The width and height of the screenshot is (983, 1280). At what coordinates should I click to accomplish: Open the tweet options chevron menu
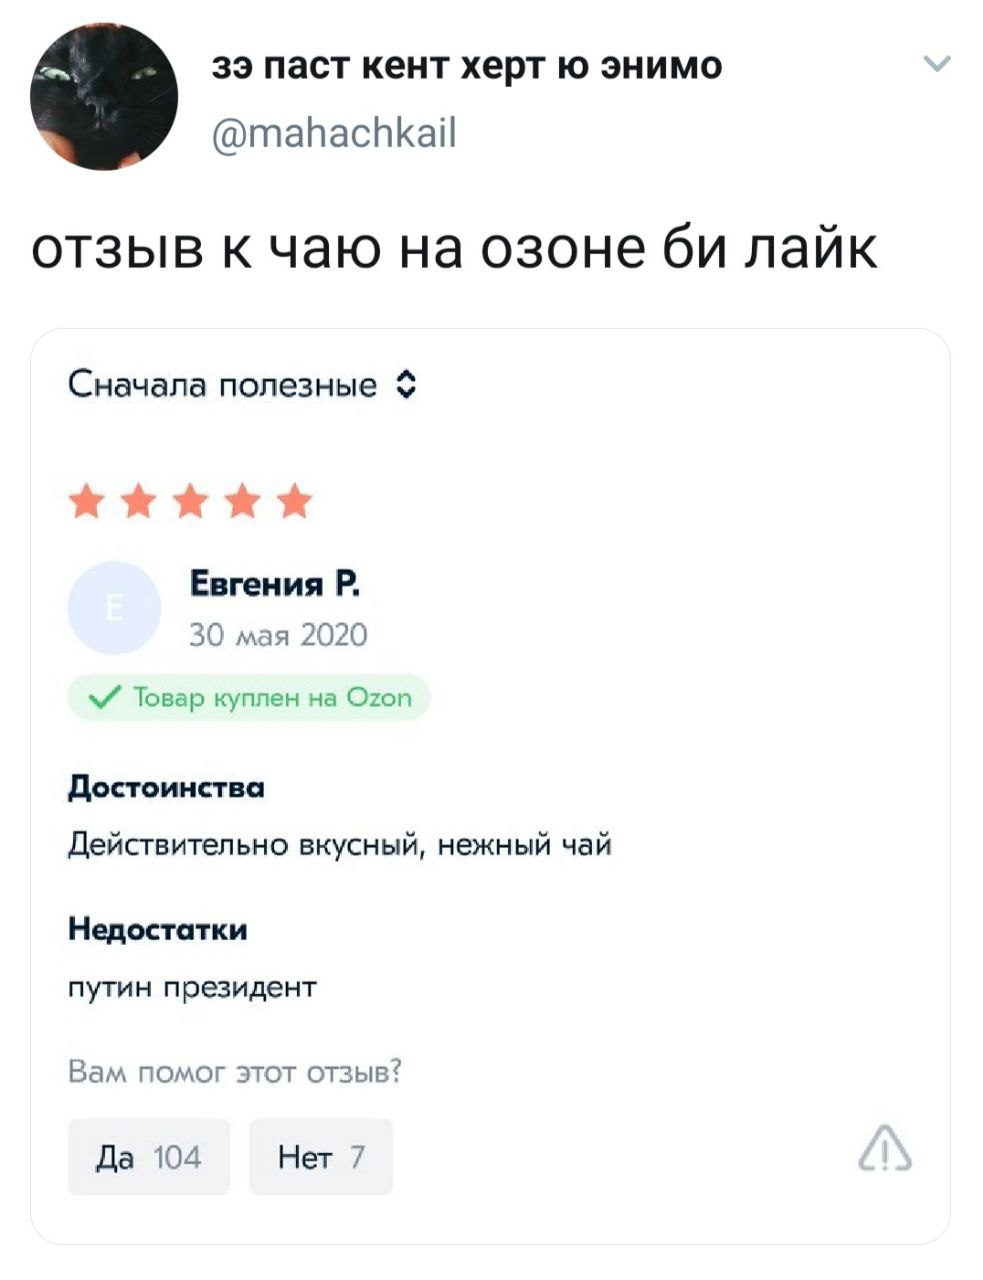(x=938, y=62)
